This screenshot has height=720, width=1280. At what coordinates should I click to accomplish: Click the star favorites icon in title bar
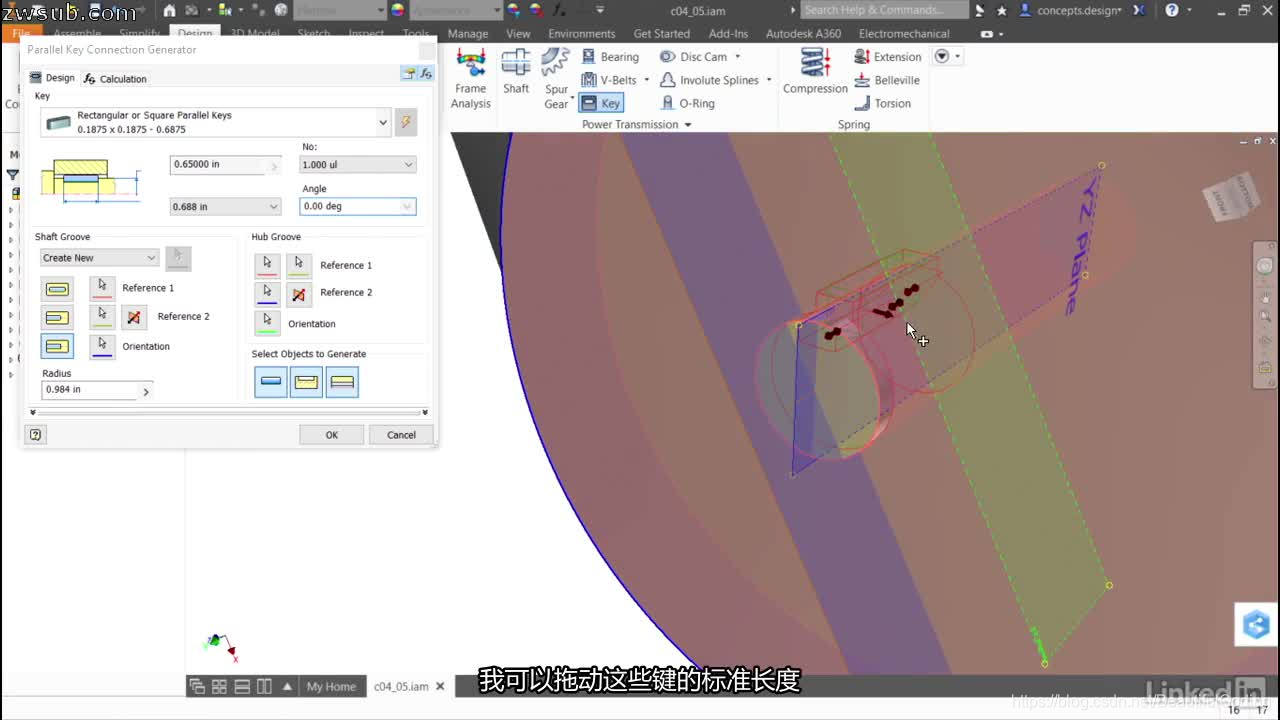coord(1002,10)
